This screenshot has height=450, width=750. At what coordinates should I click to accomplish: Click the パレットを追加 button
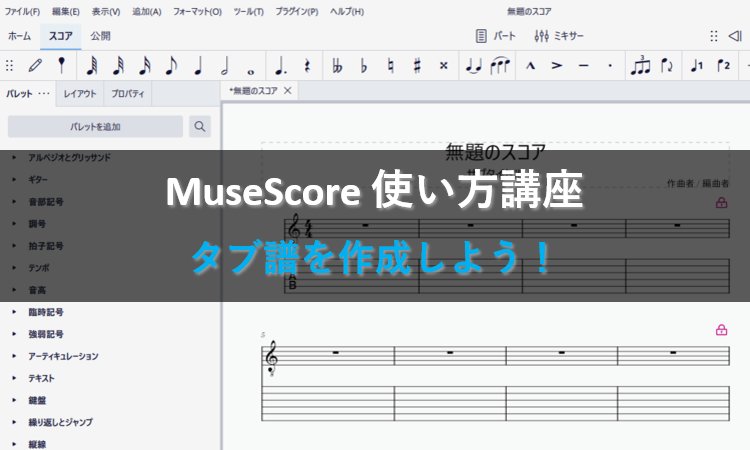coord(95,126)
